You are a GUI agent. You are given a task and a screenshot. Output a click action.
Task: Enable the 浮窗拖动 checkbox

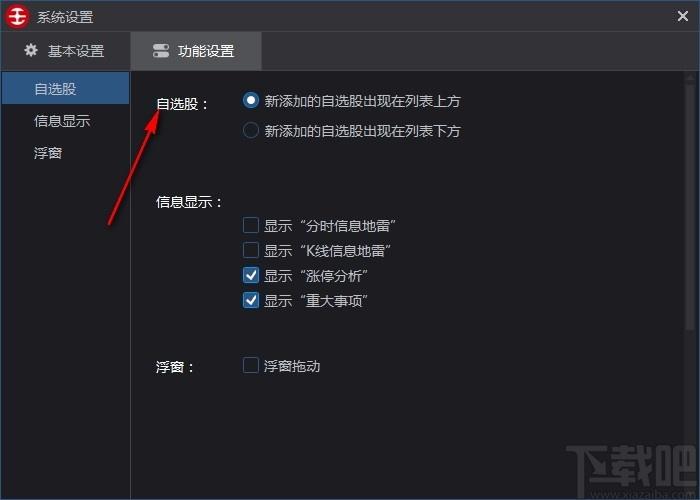click(250, 366)
